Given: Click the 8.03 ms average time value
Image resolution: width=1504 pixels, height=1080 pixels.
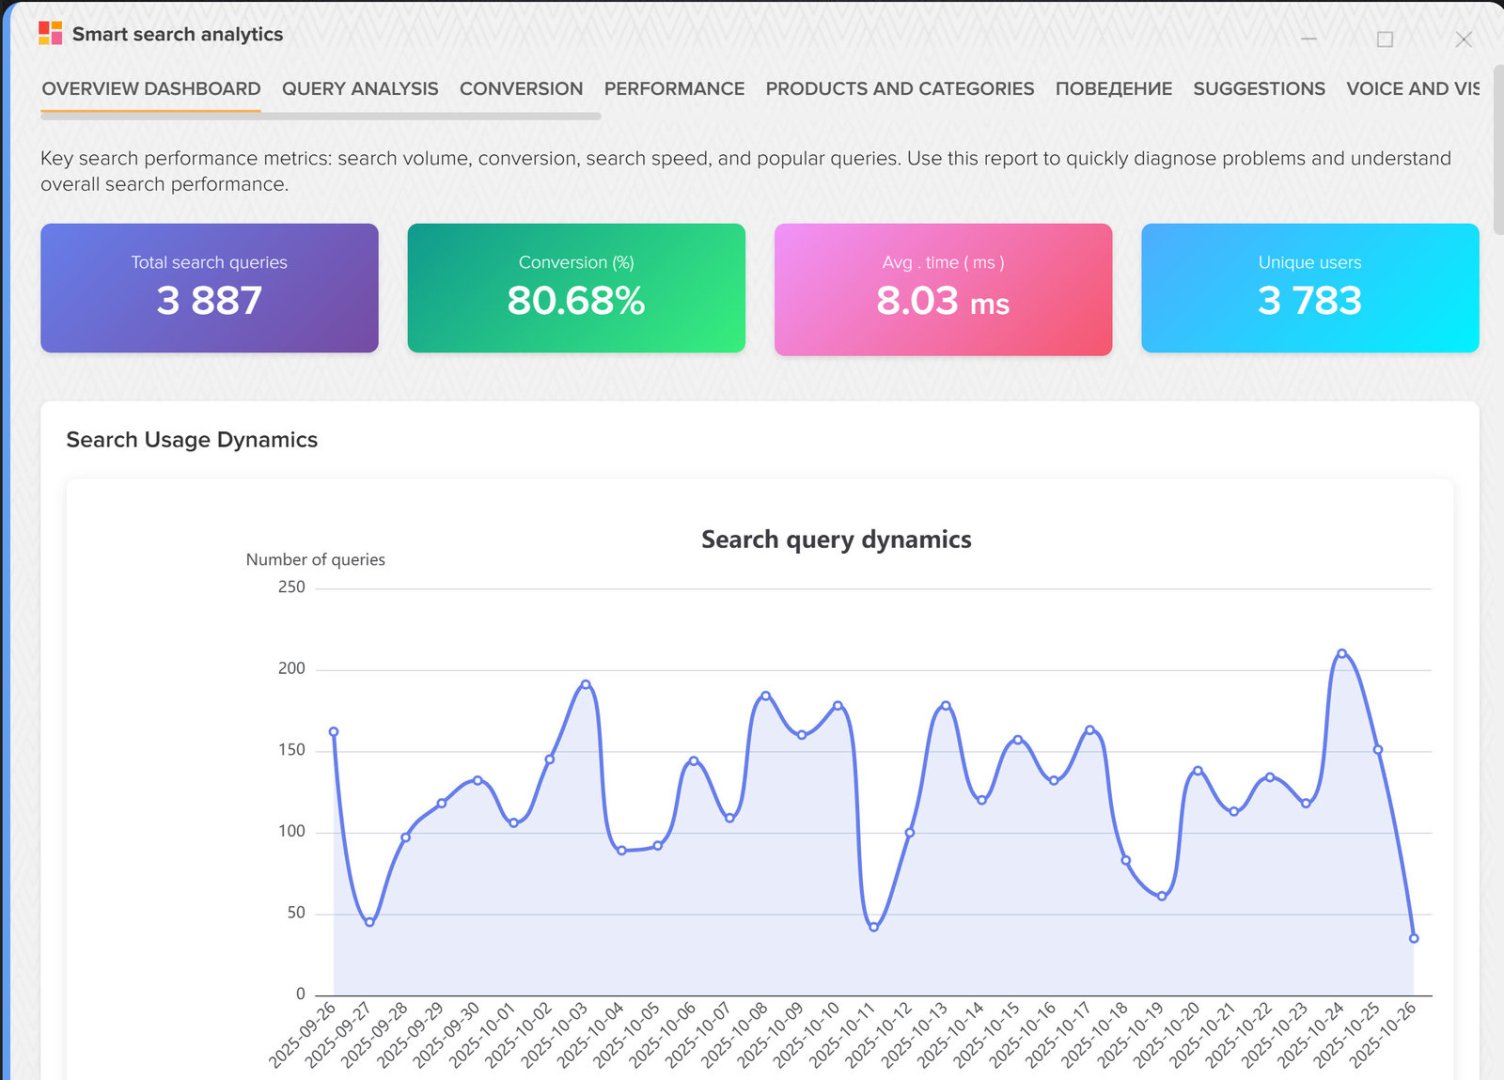Looking at the screenshot, I should (x=943, y=301).
